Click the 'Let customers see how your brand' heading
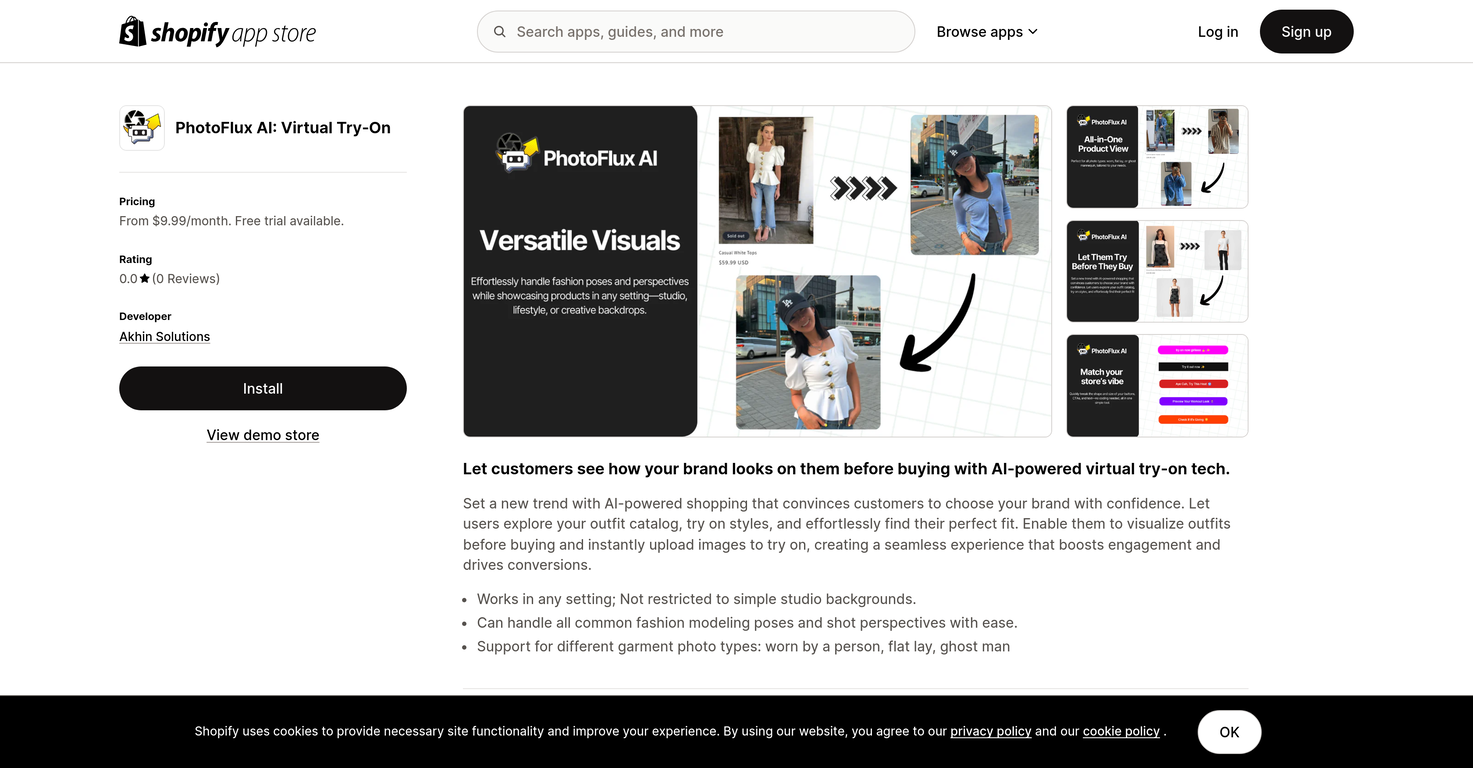Viewport: 1473px width, 768px height. 846,469
